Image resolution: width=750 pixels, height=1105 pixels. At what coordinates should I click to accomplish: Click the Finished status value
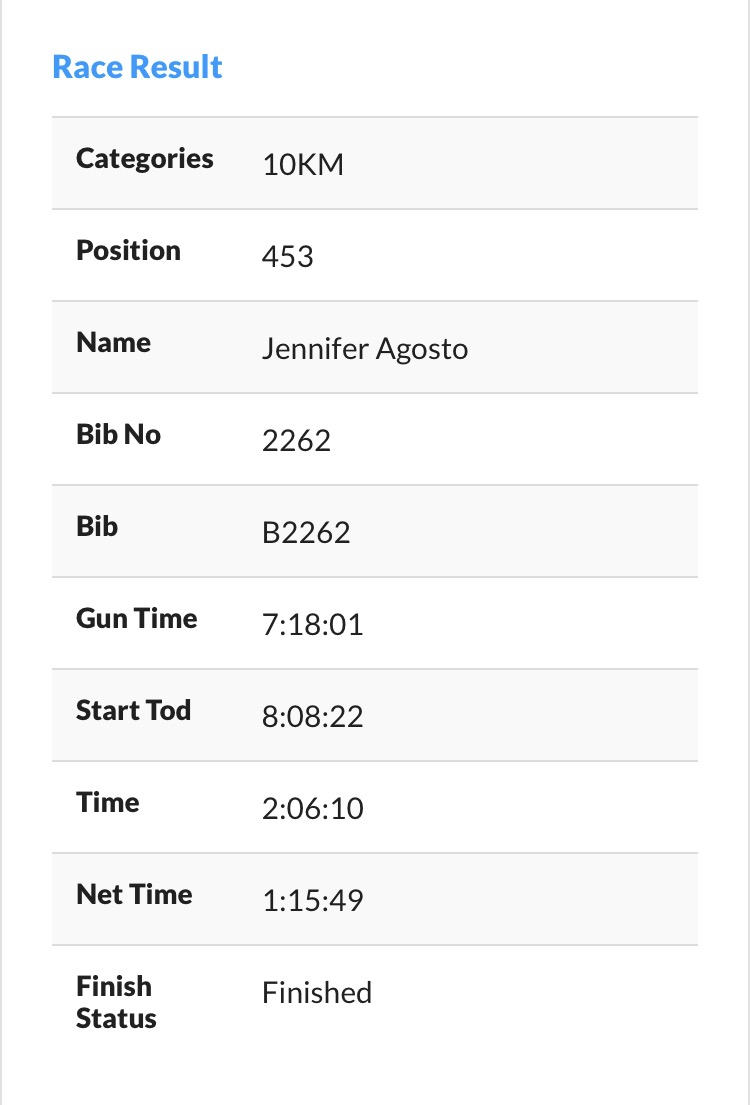pyautogui.click(x=317, y=993)
